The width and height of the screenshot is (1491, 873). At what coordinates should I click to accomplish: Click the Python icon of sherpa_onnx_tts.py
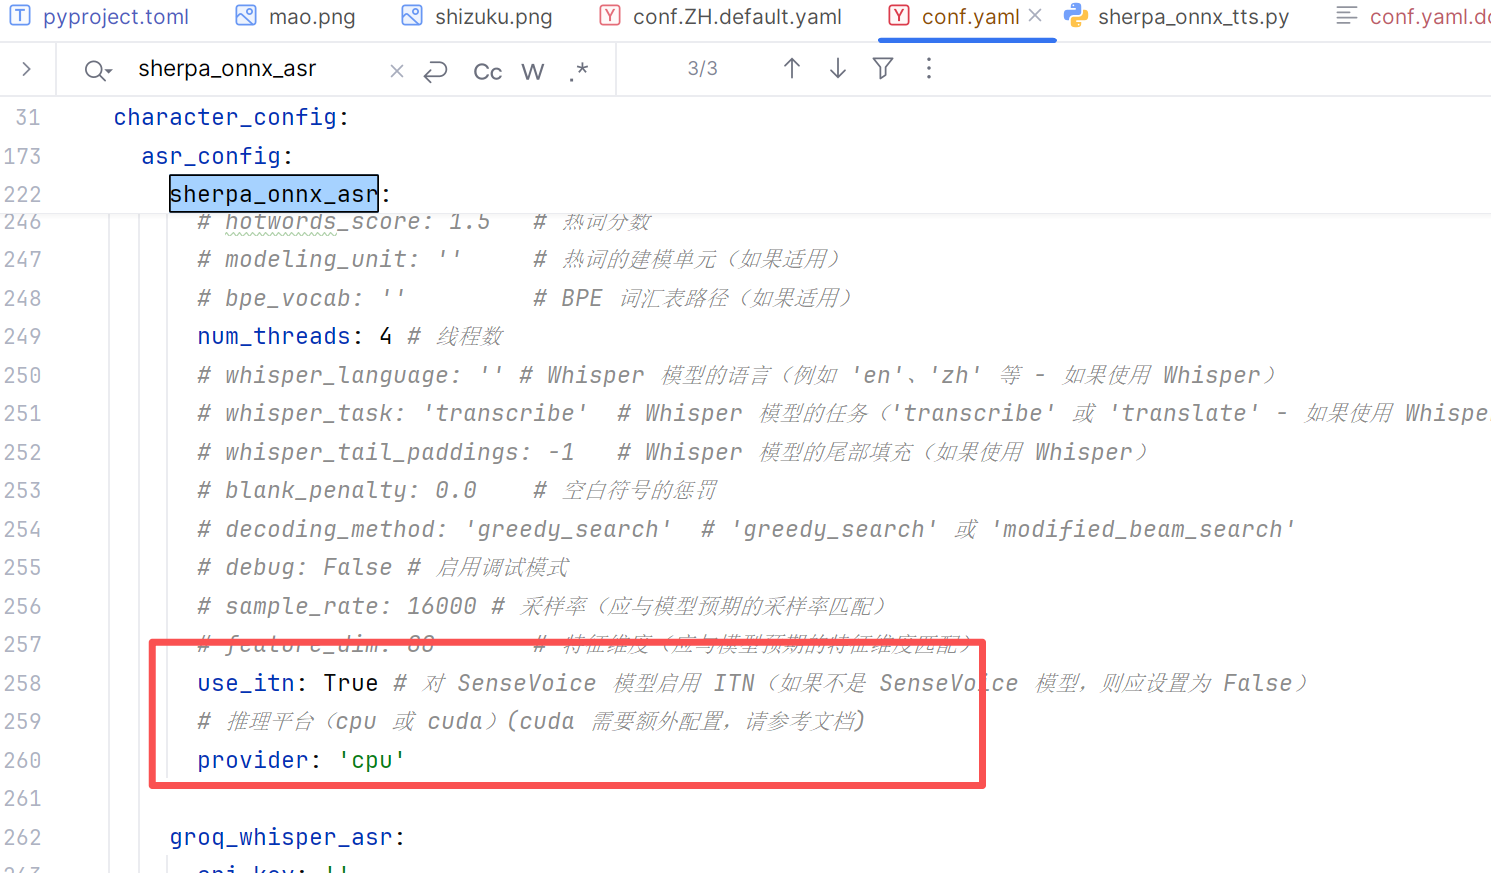1076,16
